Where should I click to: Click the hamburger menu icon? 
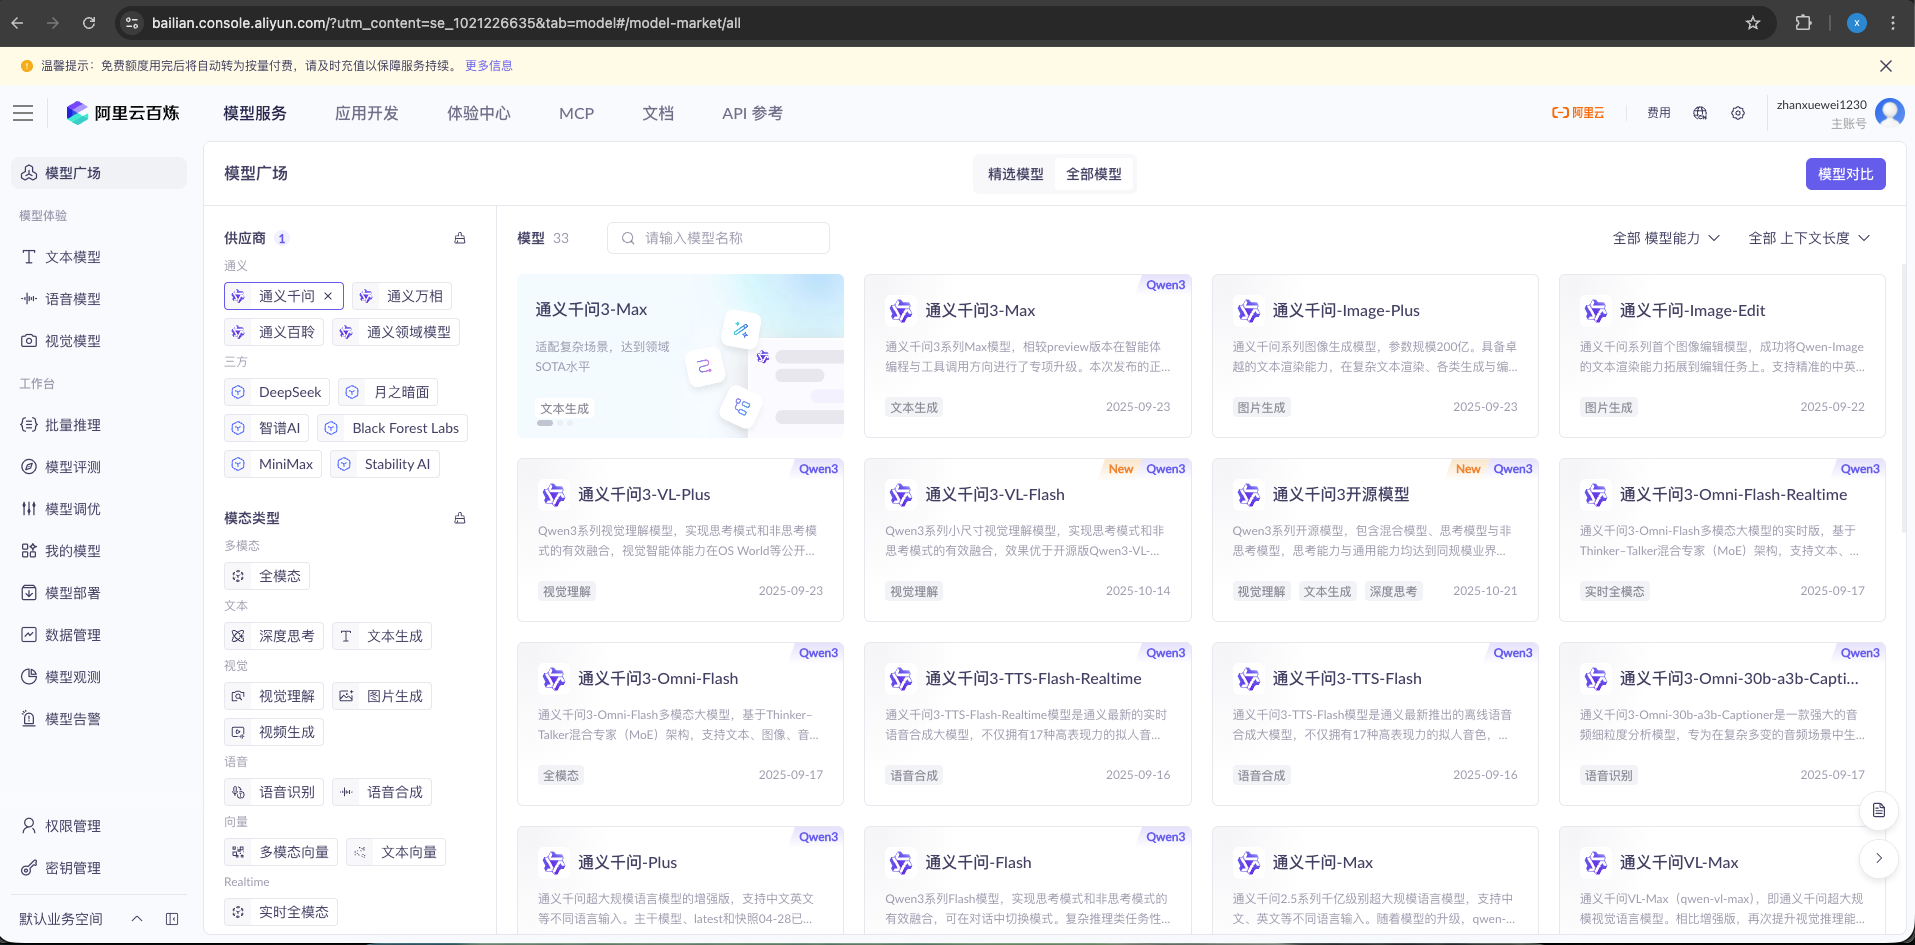(23, 113)
